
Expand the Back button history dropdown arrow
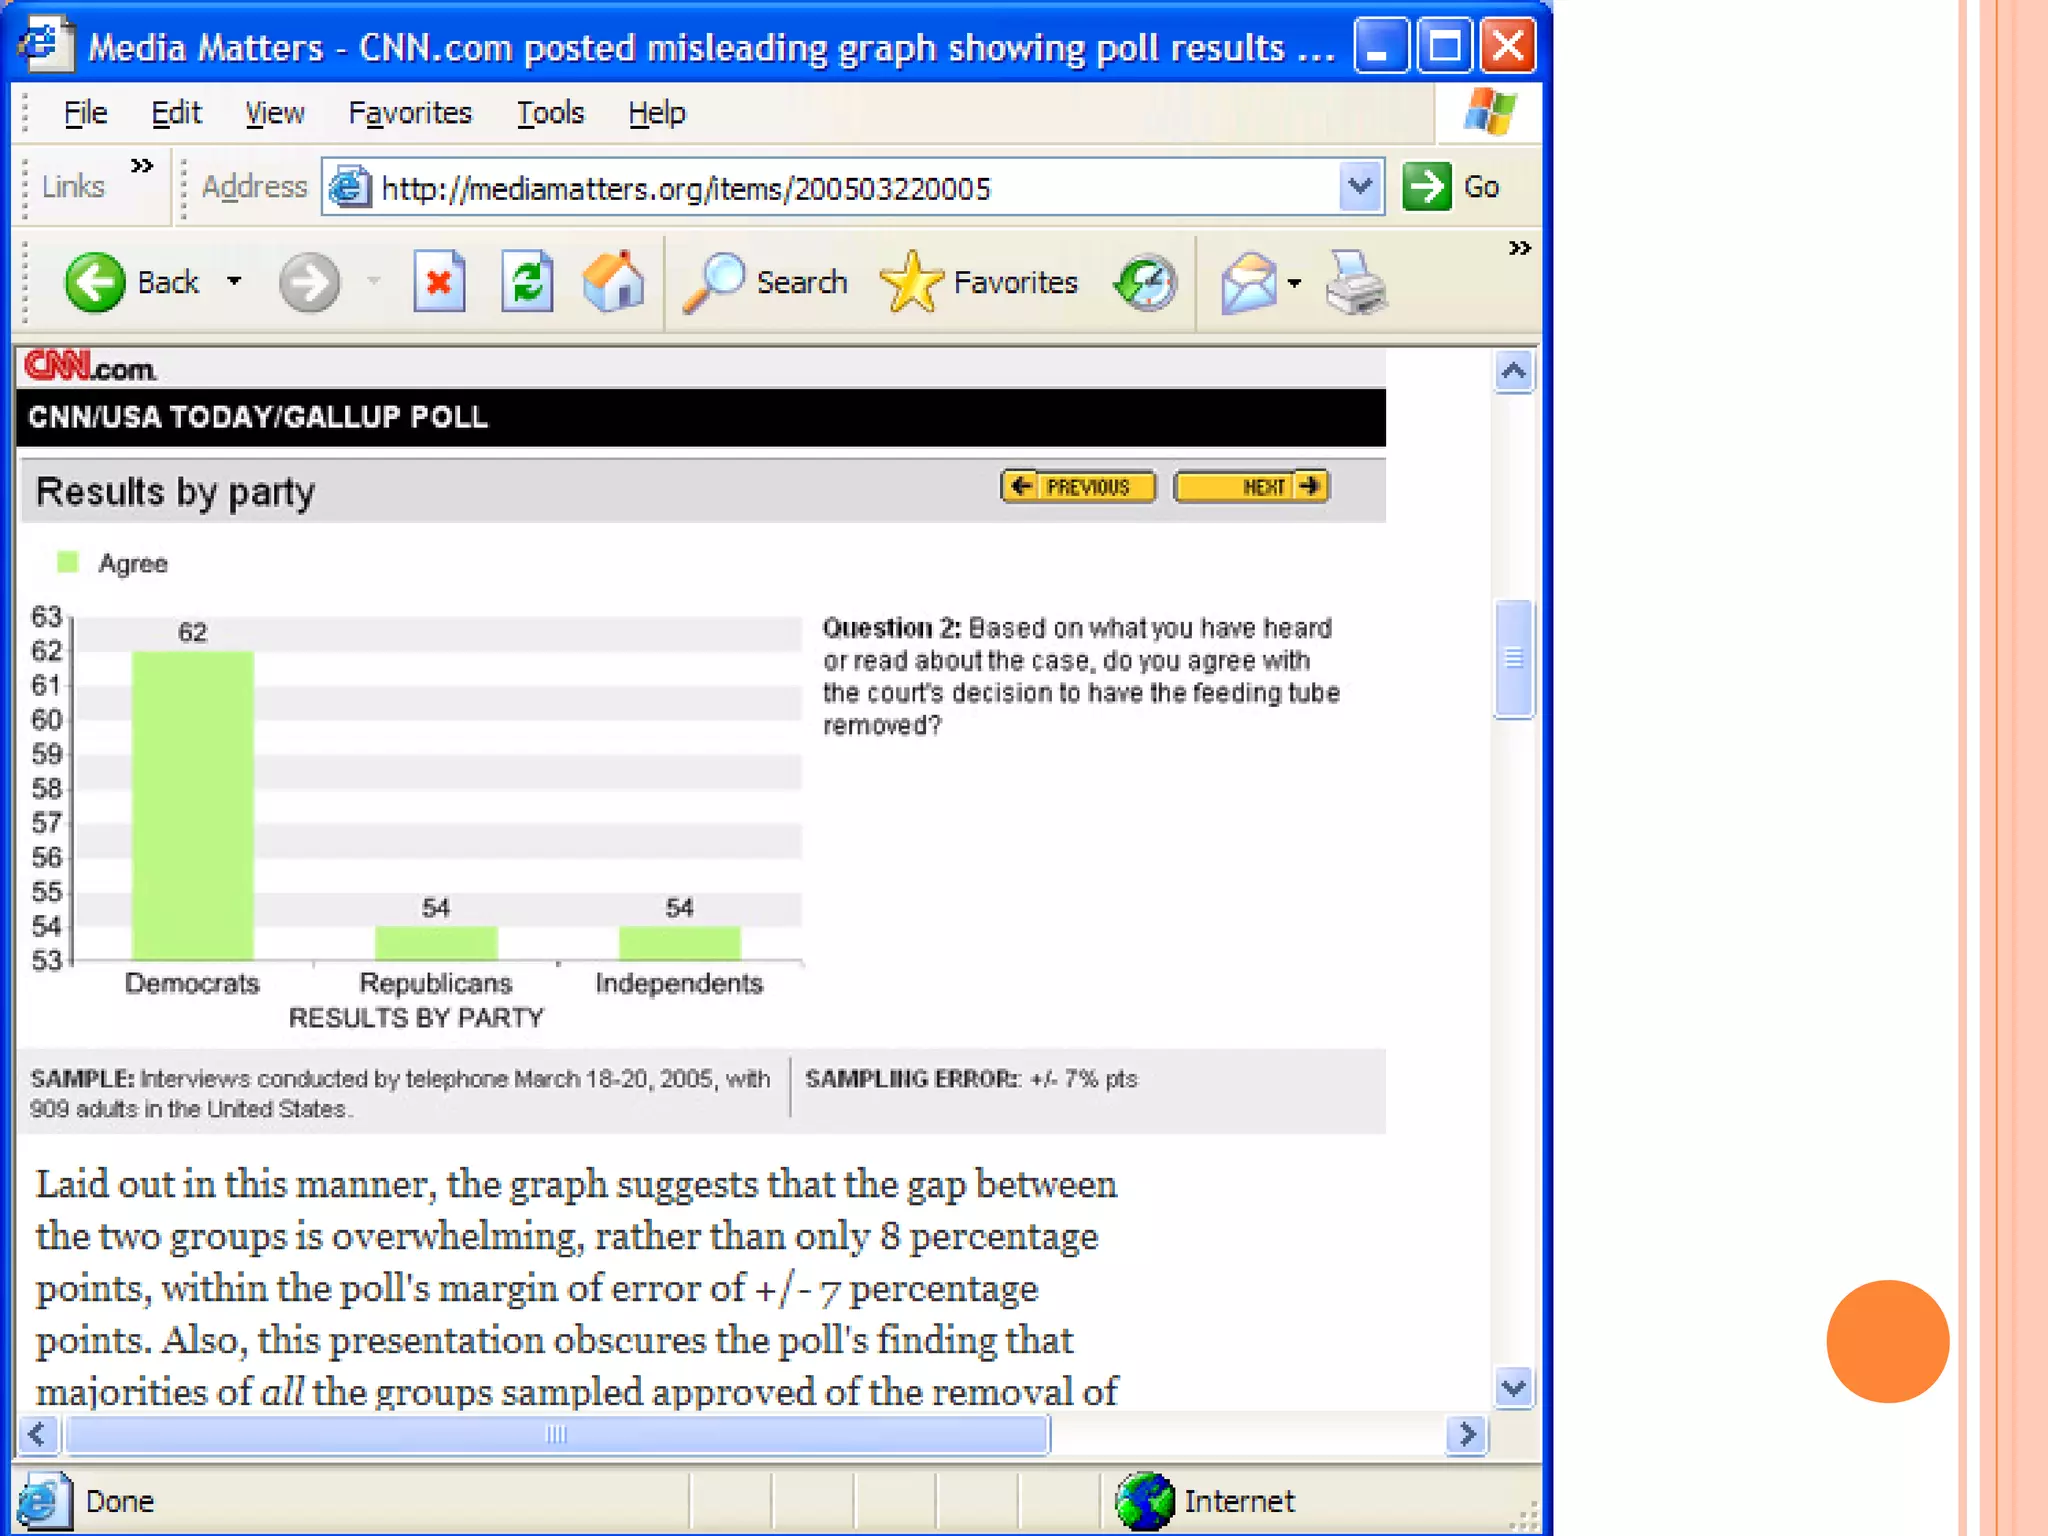point(234,282)
